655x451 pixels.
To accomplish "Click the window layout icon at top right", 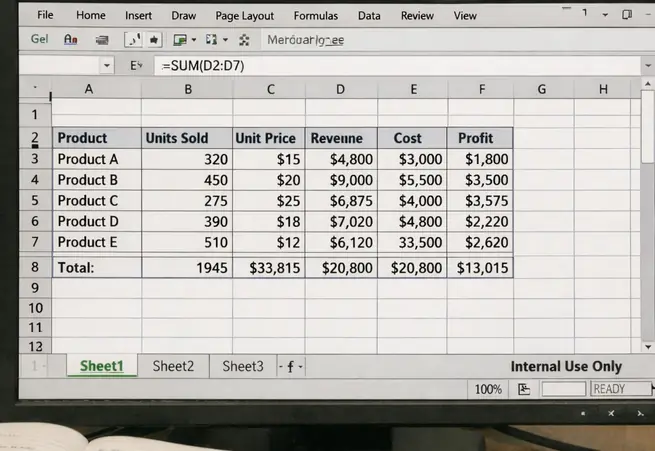I will point(627,15).
